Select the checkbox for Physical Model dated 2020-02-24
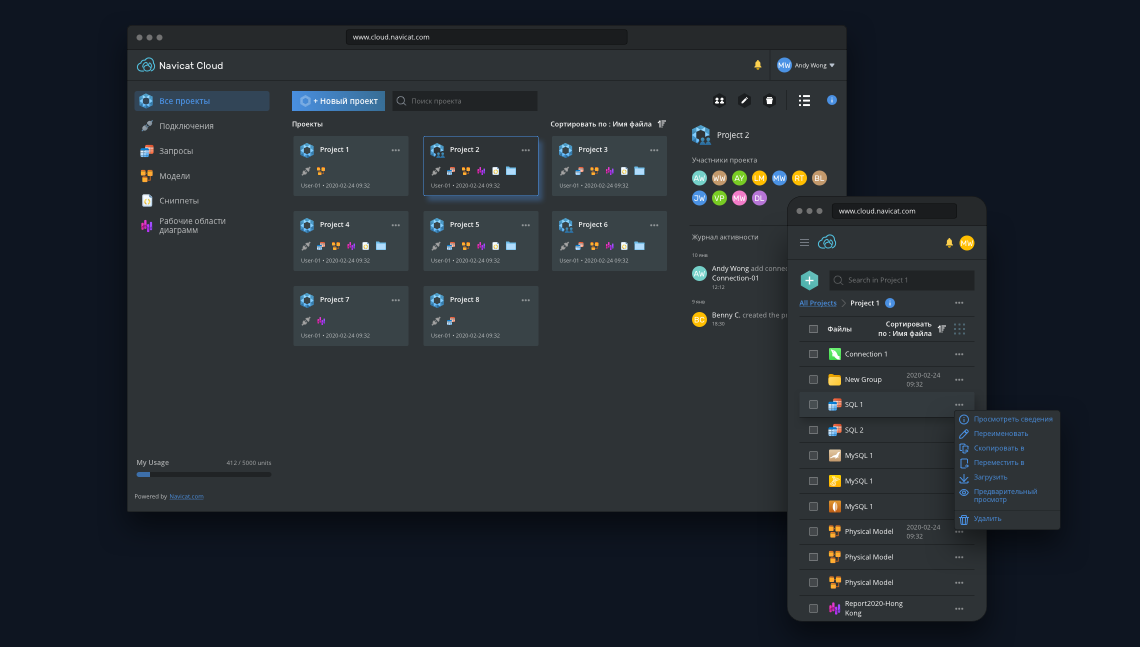Screen dimensions: 1140x647 [813, 531]
